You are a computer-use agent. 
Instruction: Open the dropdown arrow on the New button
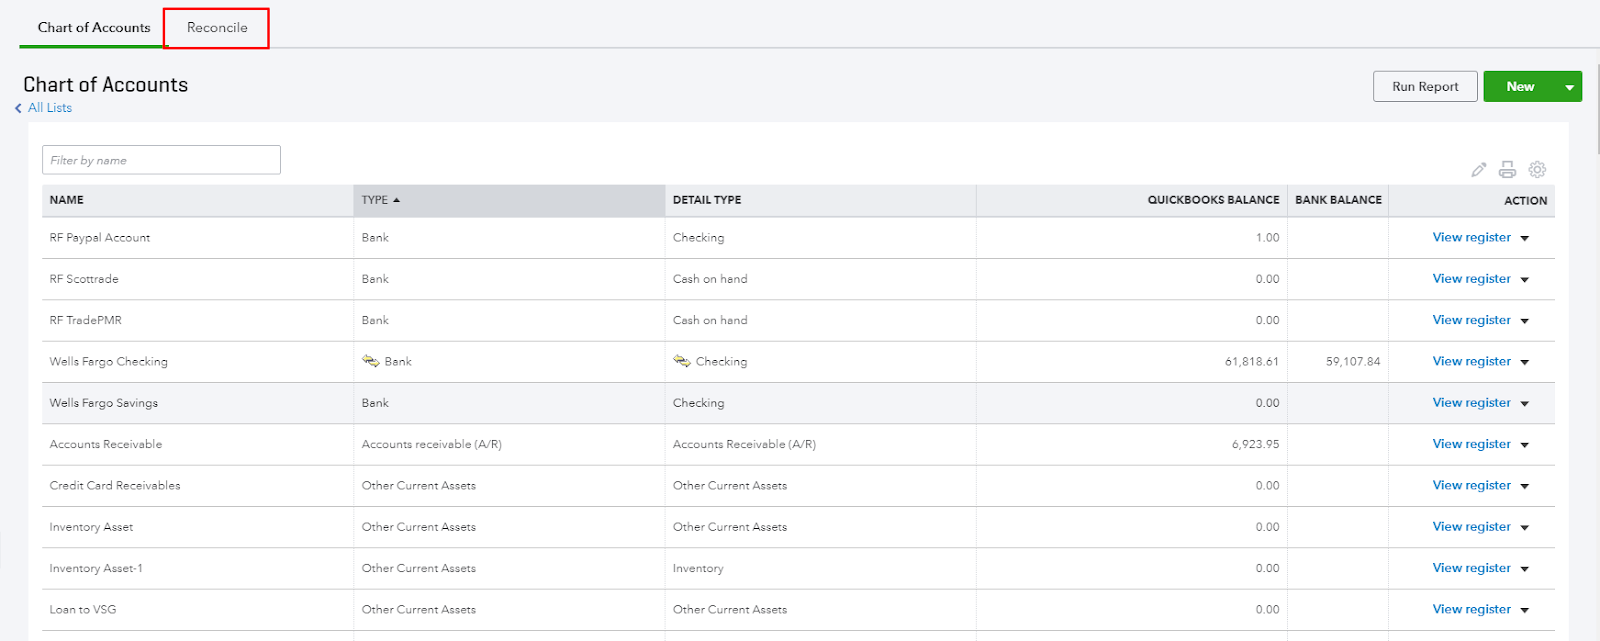1570,87
